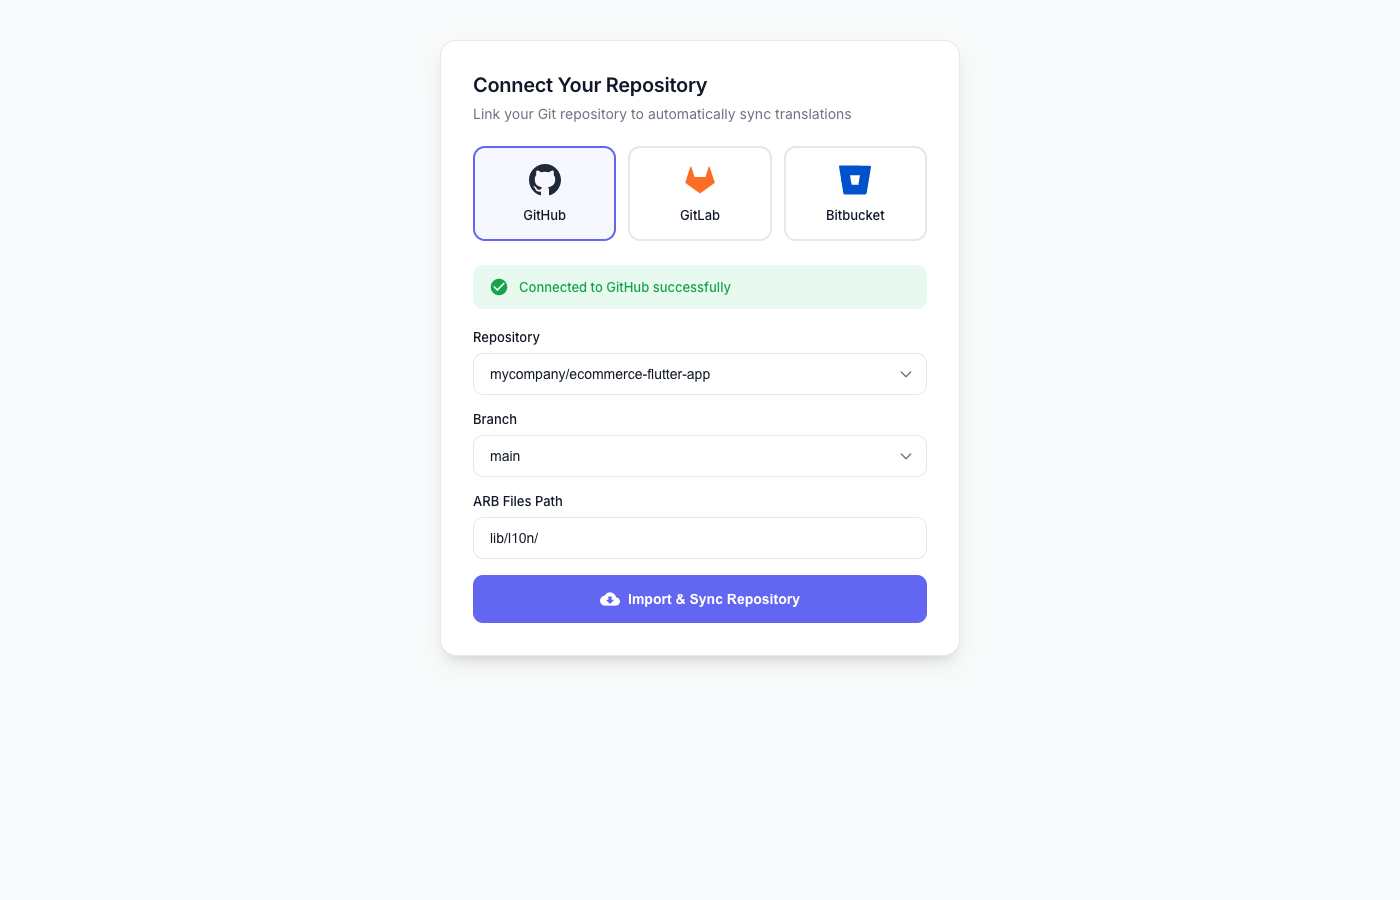Click the Repository dropdown chevron icon

[906, 374]
